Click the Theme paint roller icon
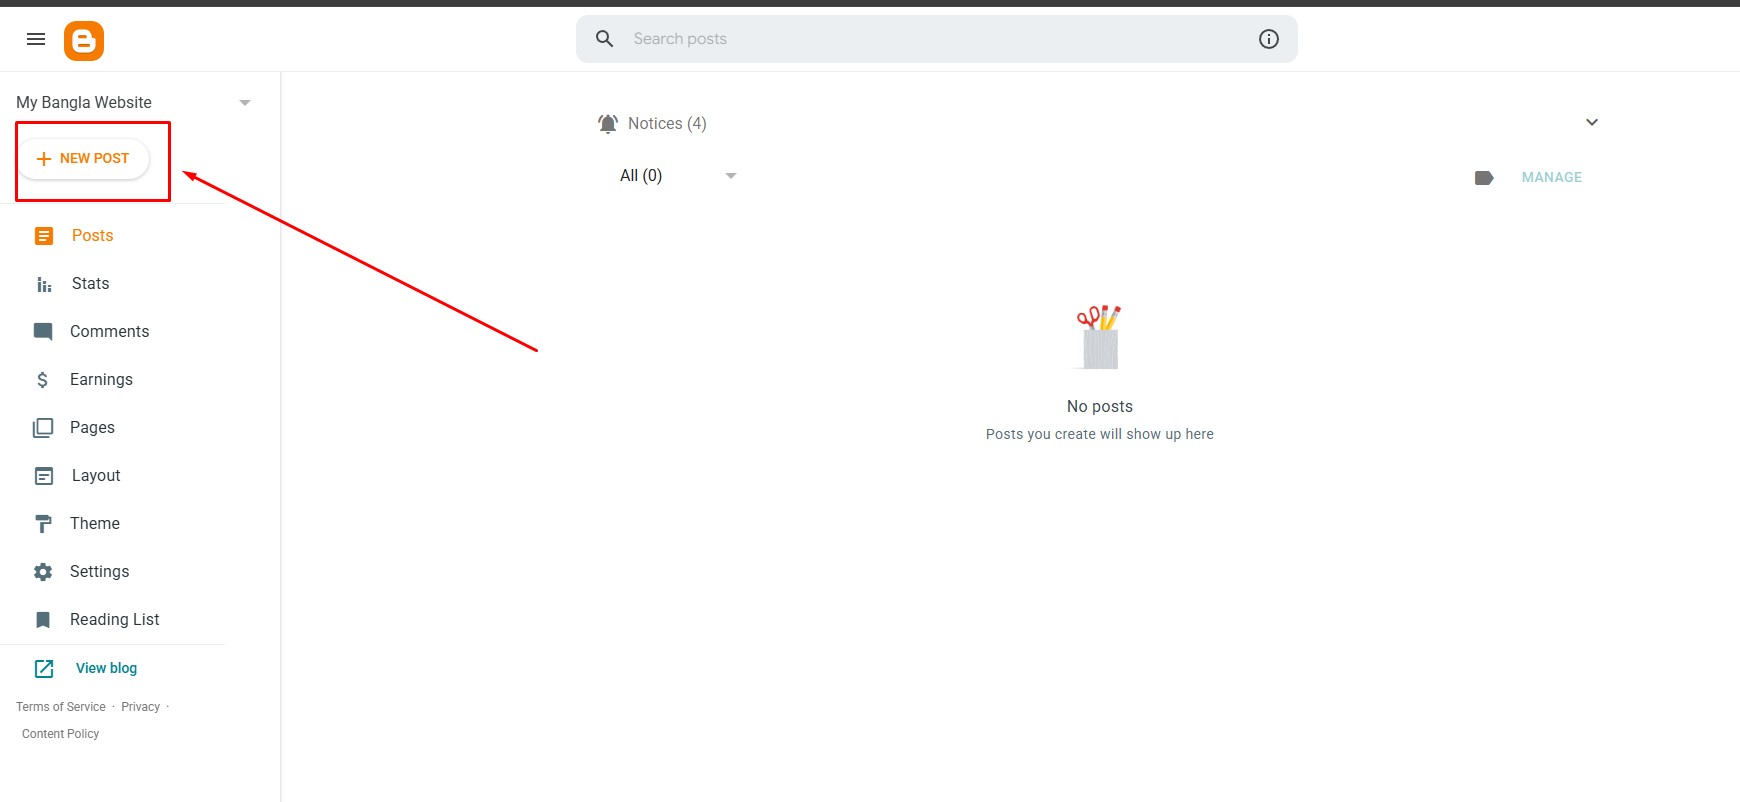The image size is (1740, 802). [43, 524]
